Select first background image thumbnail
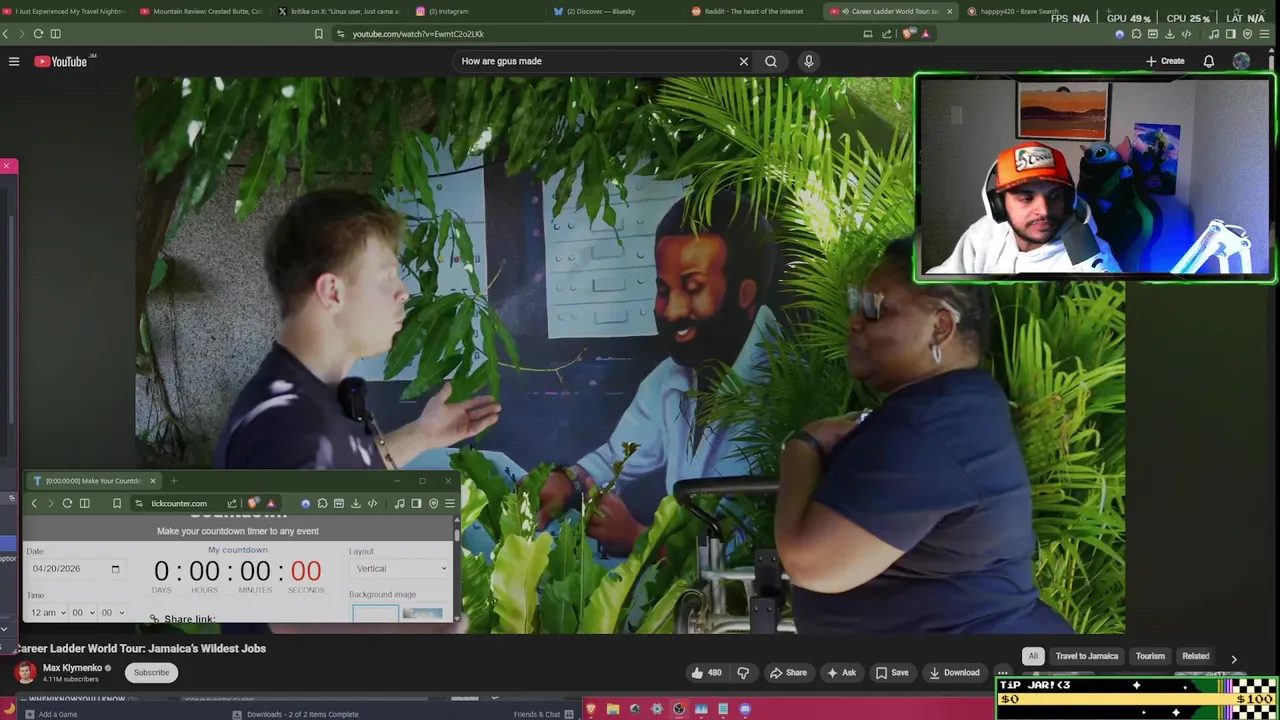Image resolution: width=1280 pixels, height=720 pixels. point(375,613)
